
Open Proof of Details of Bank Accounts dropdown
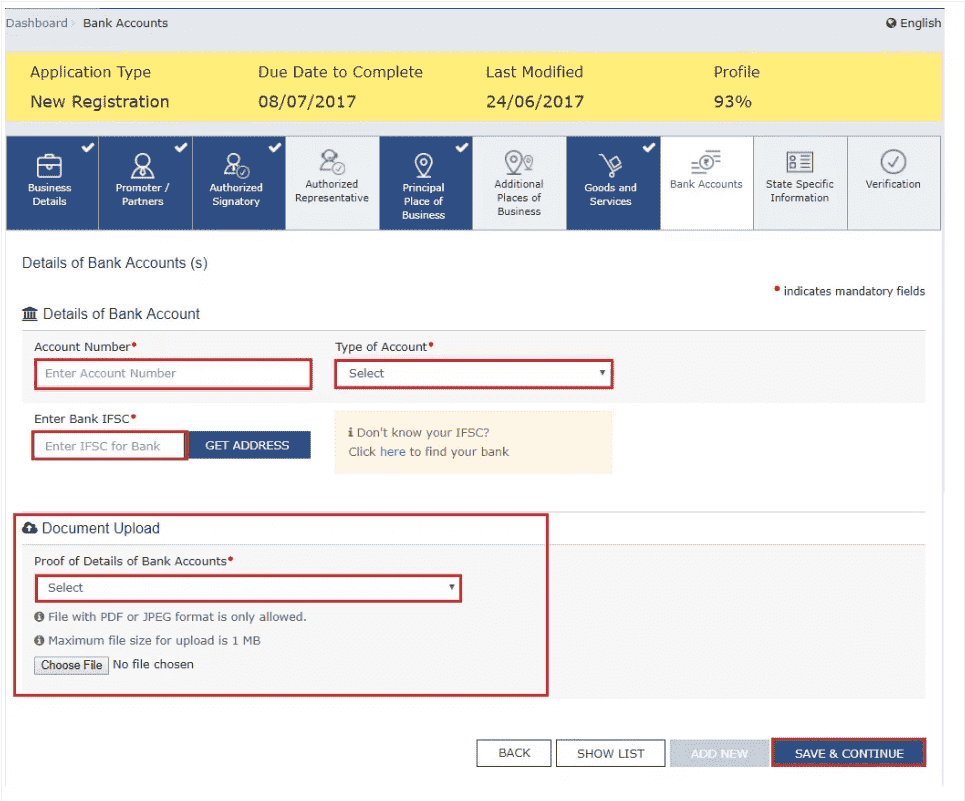point(248,588)
